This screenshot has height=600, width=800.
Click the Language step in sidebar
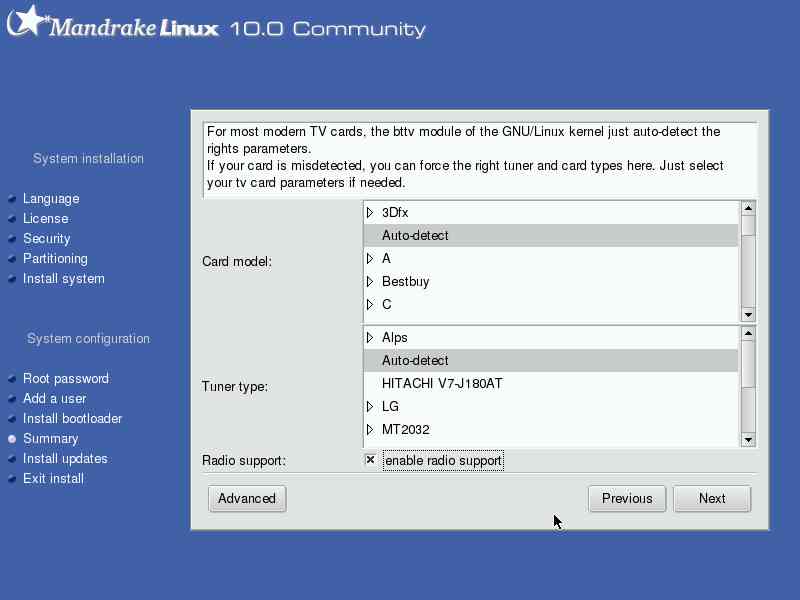tap(51, 198)
